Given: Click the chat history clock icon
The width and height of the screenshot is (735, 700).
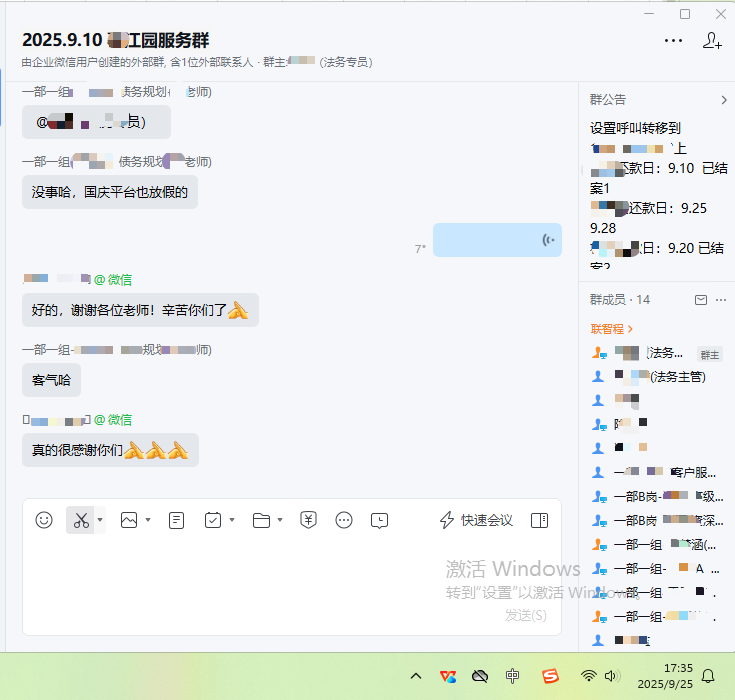Looking at the screenshot, I should click(x=379, y=520).
